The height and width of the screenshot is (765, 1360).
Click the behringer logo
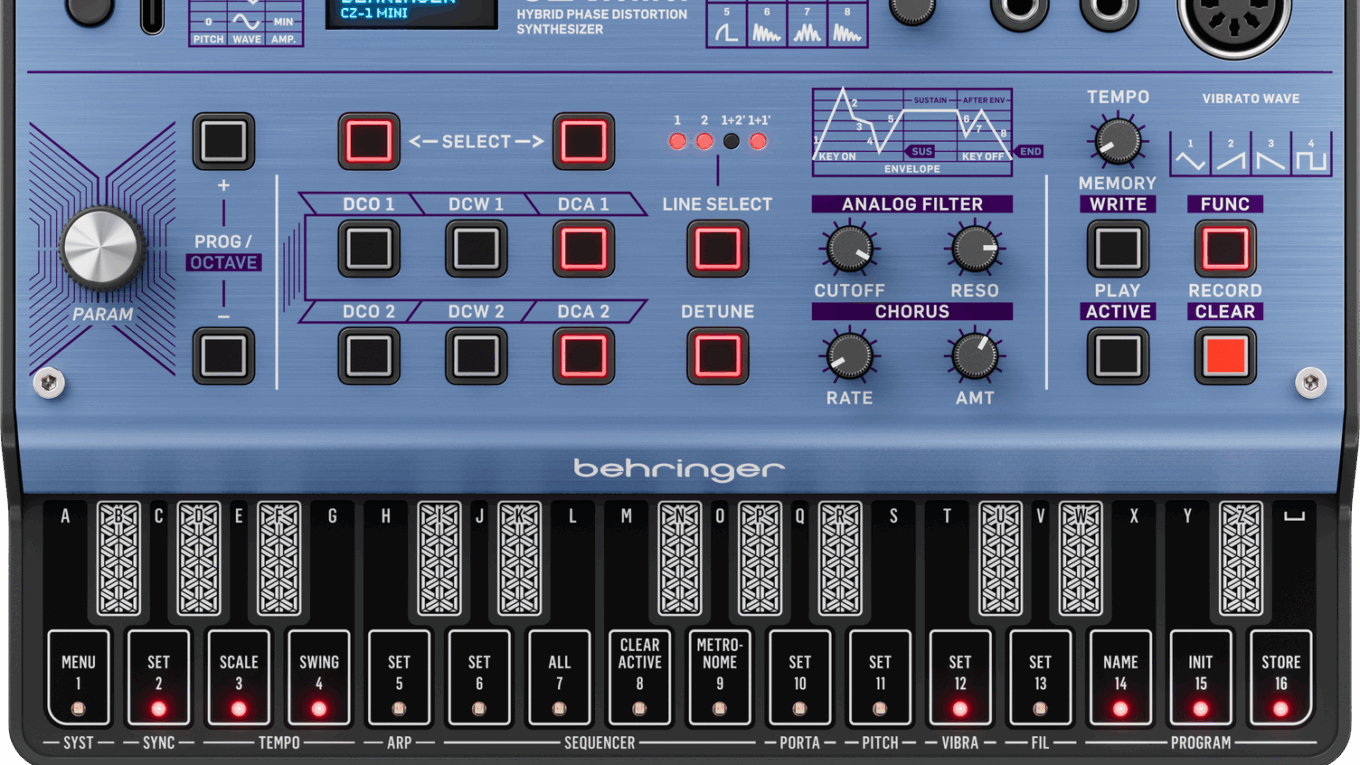(x=679, y=469)
